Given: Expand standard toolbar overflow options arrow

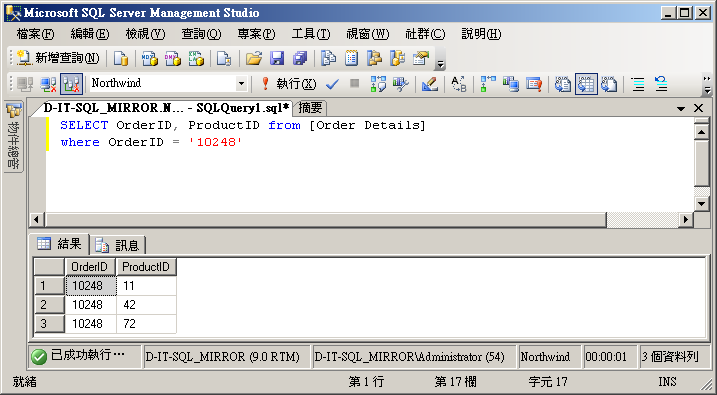Looking at the screenshot, I should tap(440, 64).
